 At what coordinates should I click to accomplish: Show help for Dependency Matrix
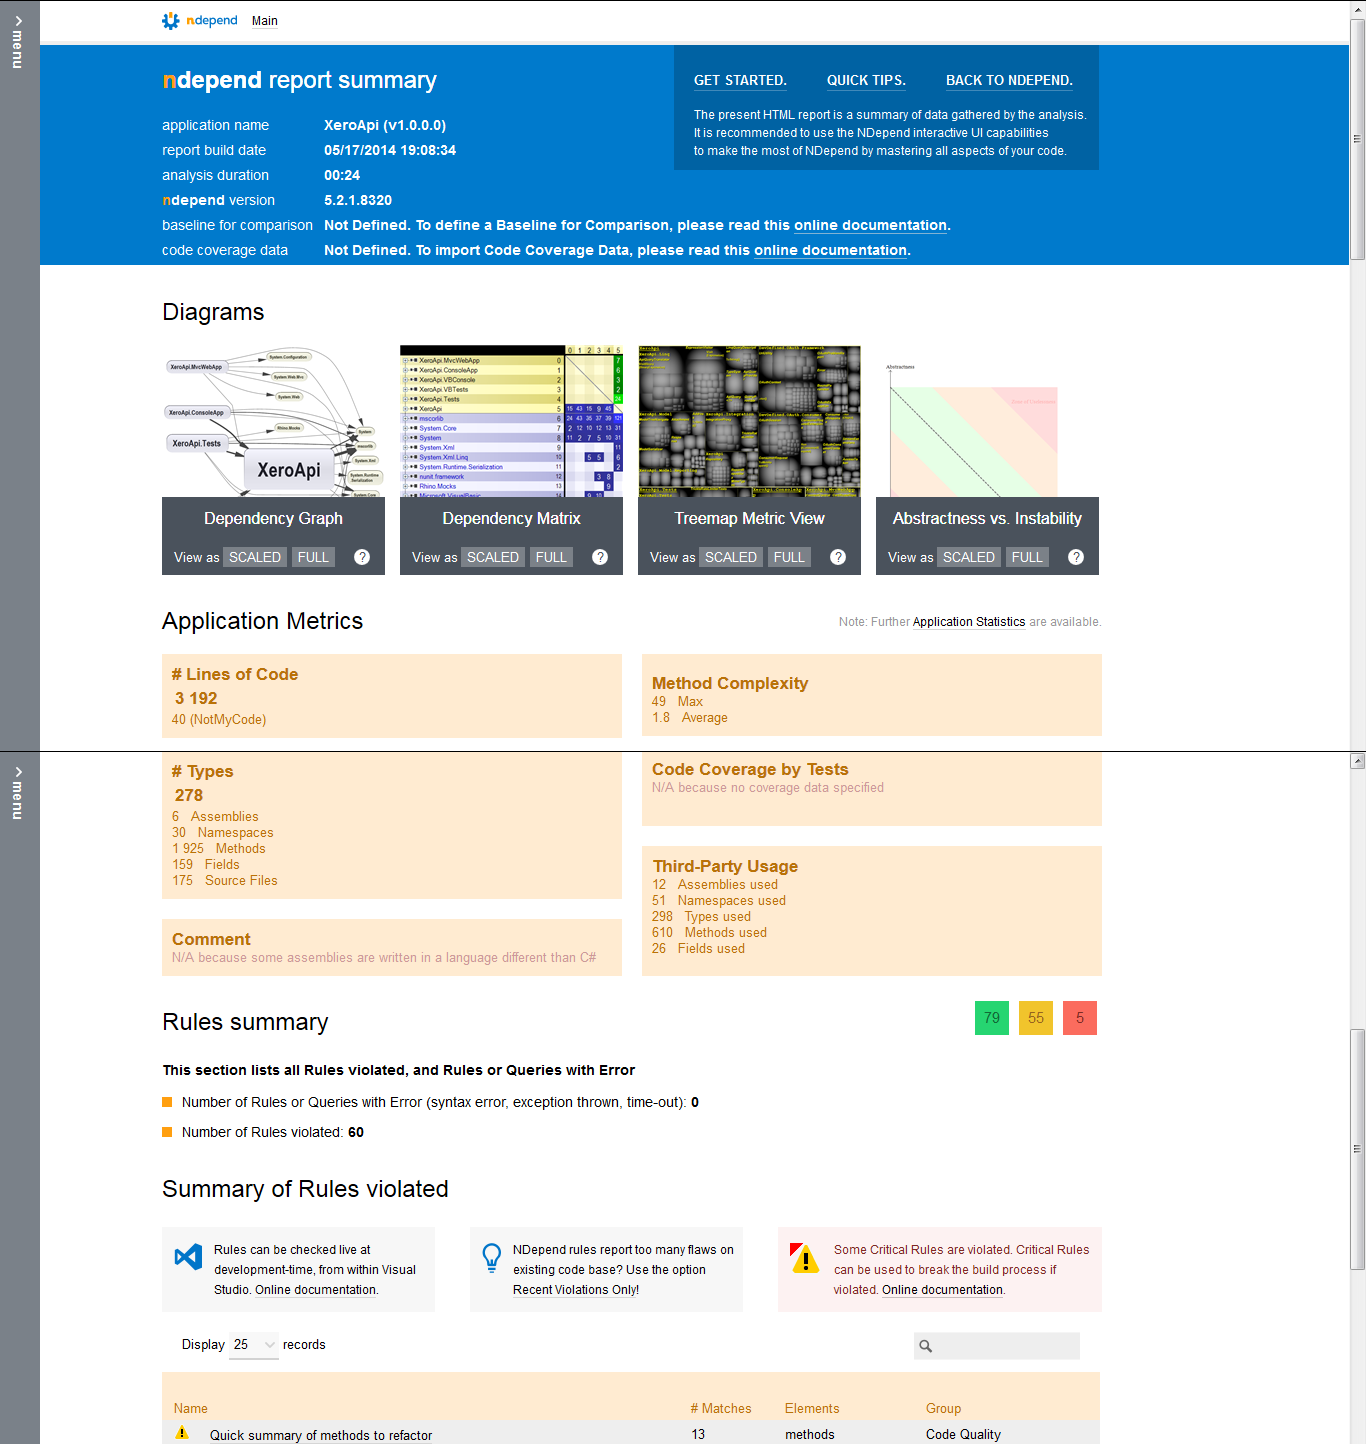[x=600, y=557]
